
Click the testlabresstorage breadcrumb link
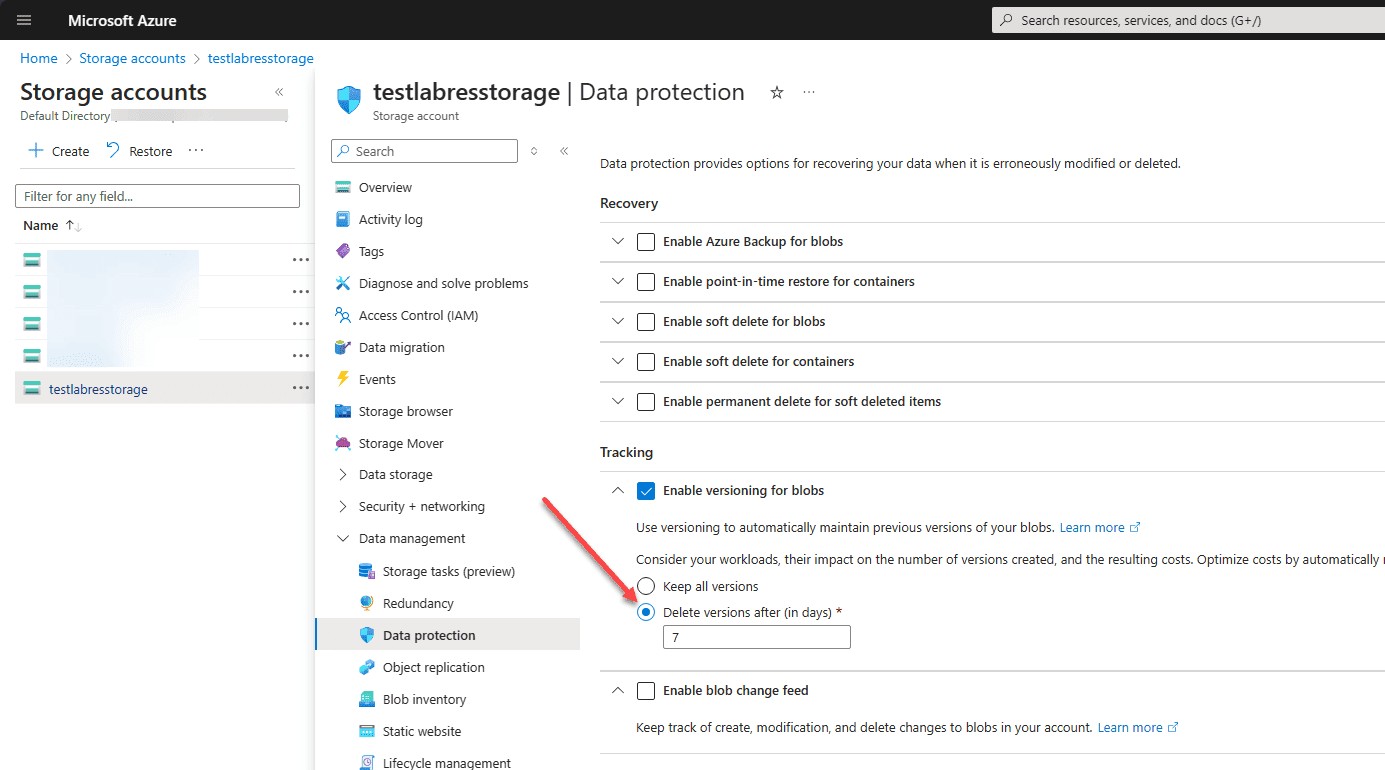click(261, 59)
